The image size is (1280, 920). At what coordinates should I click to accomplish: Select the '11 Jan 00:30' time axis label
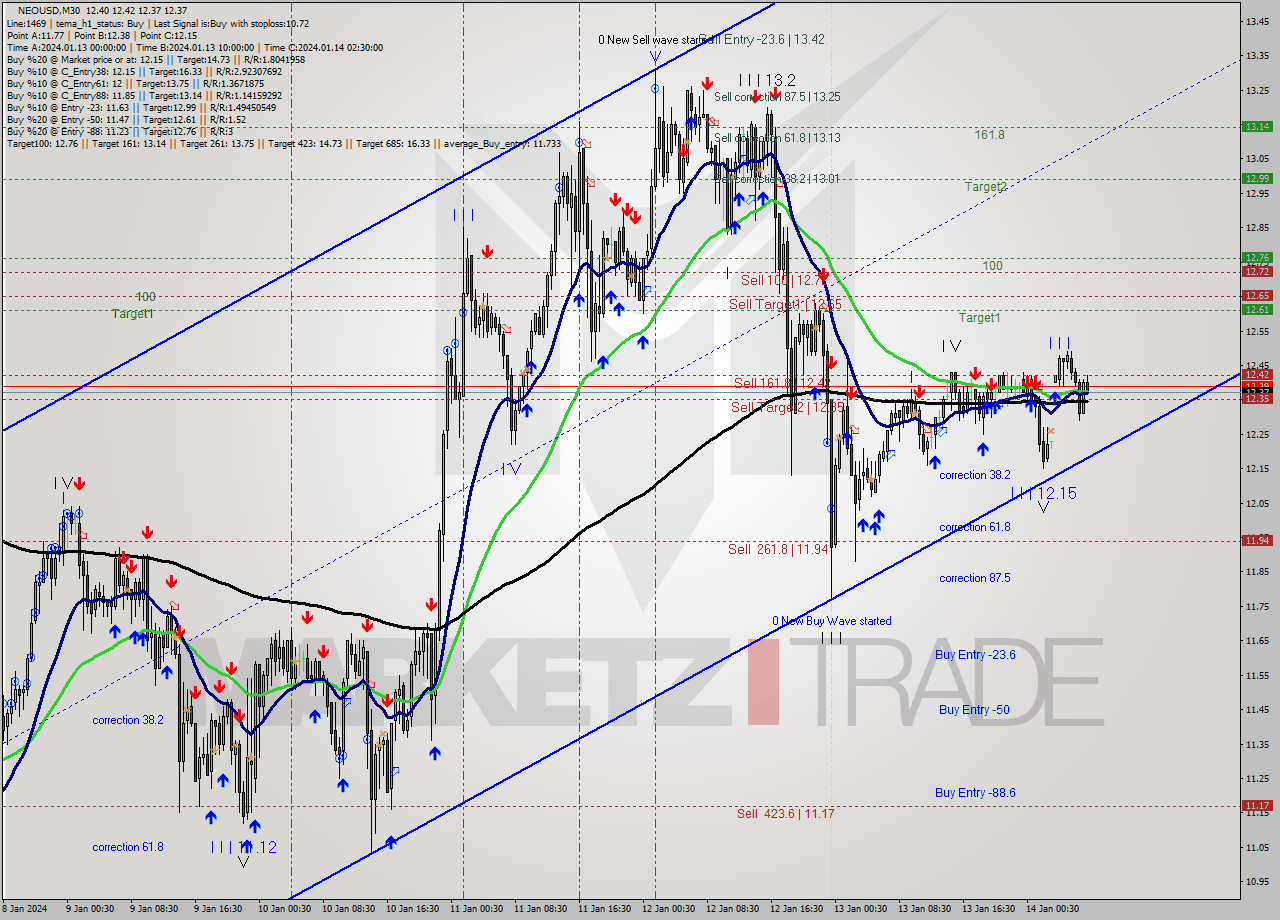[475, 909]
